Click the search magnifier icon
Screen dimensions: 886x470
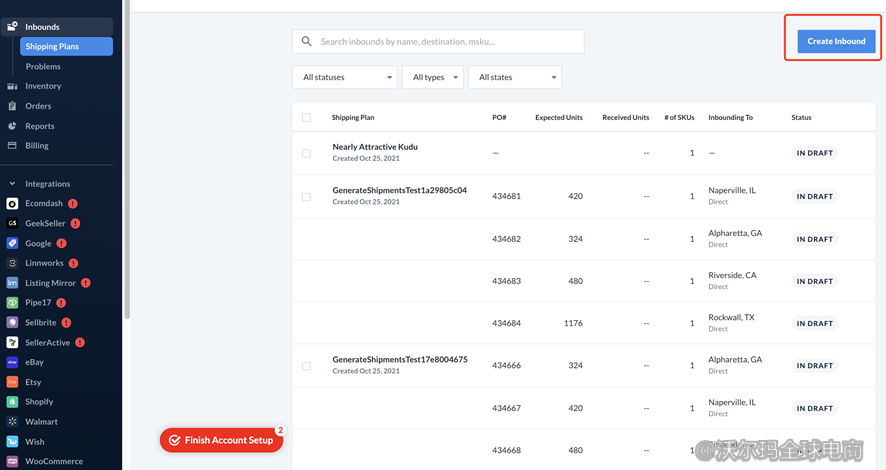[x=306, y=42]
